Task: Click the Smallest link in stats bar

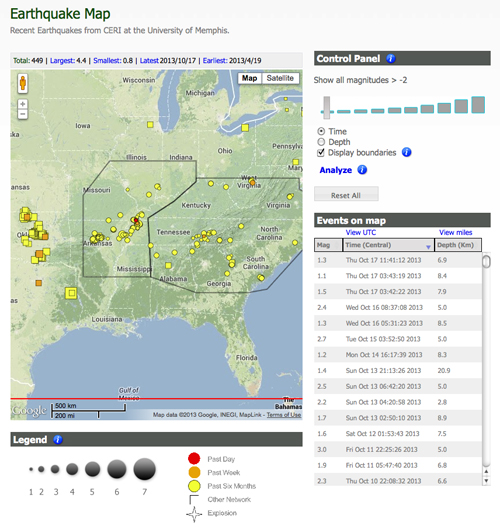Action: tap(107, 61)
